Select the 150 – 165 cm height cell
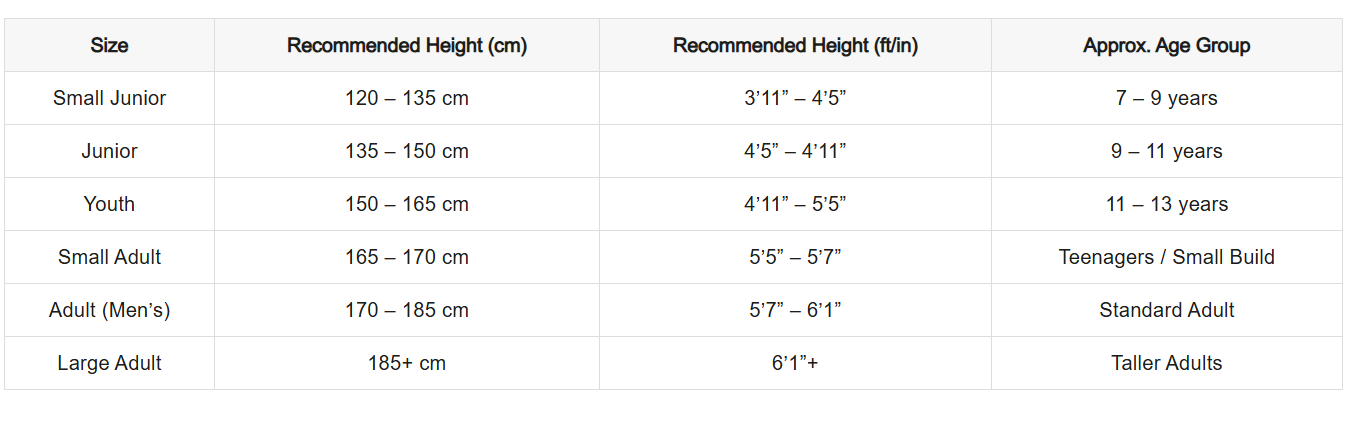This screenshot has width=1366, height=442. [406, 204]
